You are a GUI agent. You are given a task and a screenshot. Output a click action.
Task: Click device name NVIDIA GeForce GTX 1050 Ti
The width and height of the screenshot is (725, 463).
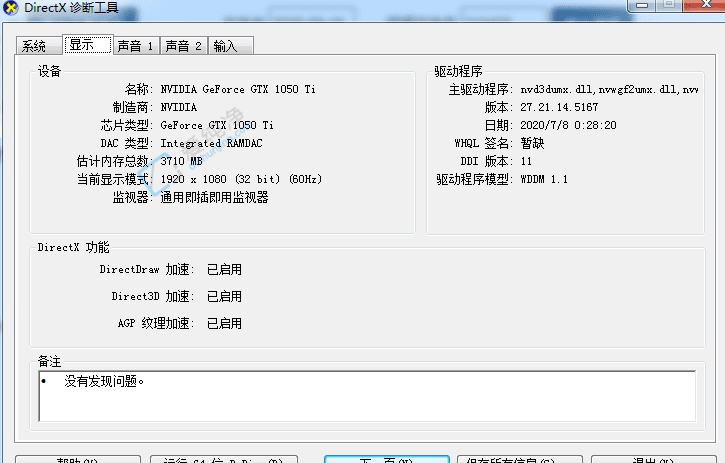point(238,89)
